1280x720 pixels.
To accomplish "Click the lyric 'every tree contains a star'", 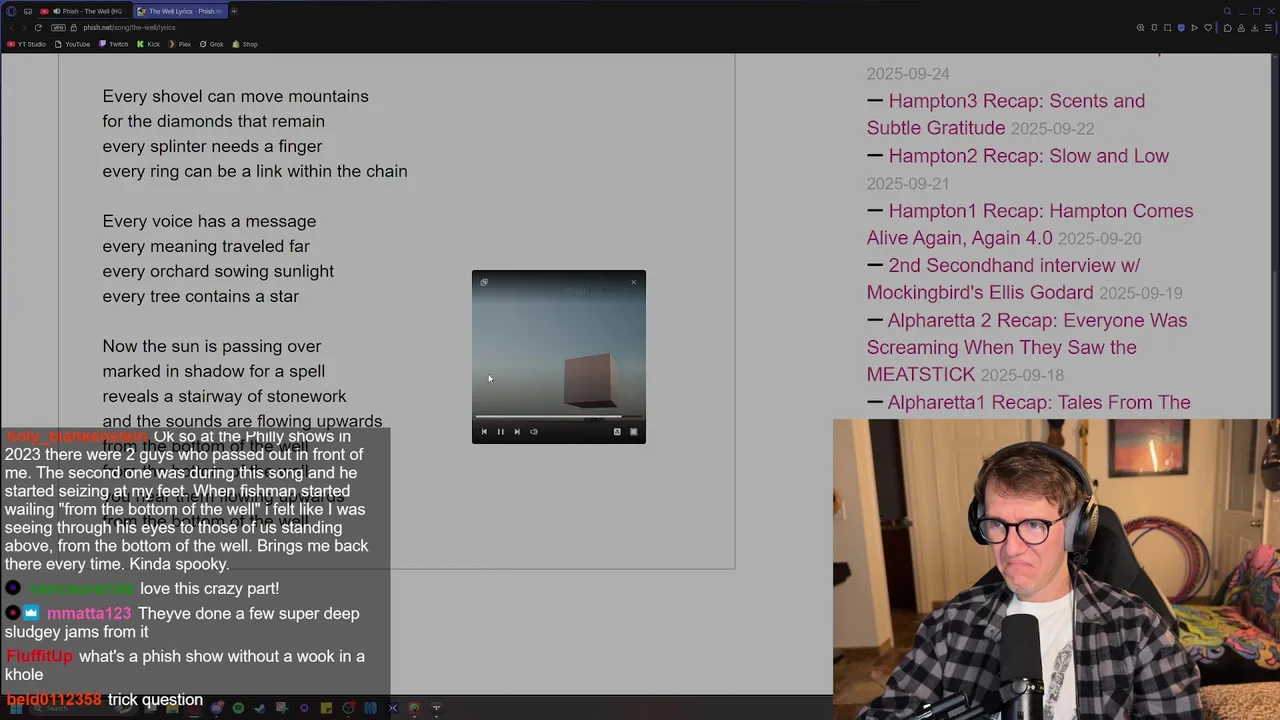I will coord(200,296).
